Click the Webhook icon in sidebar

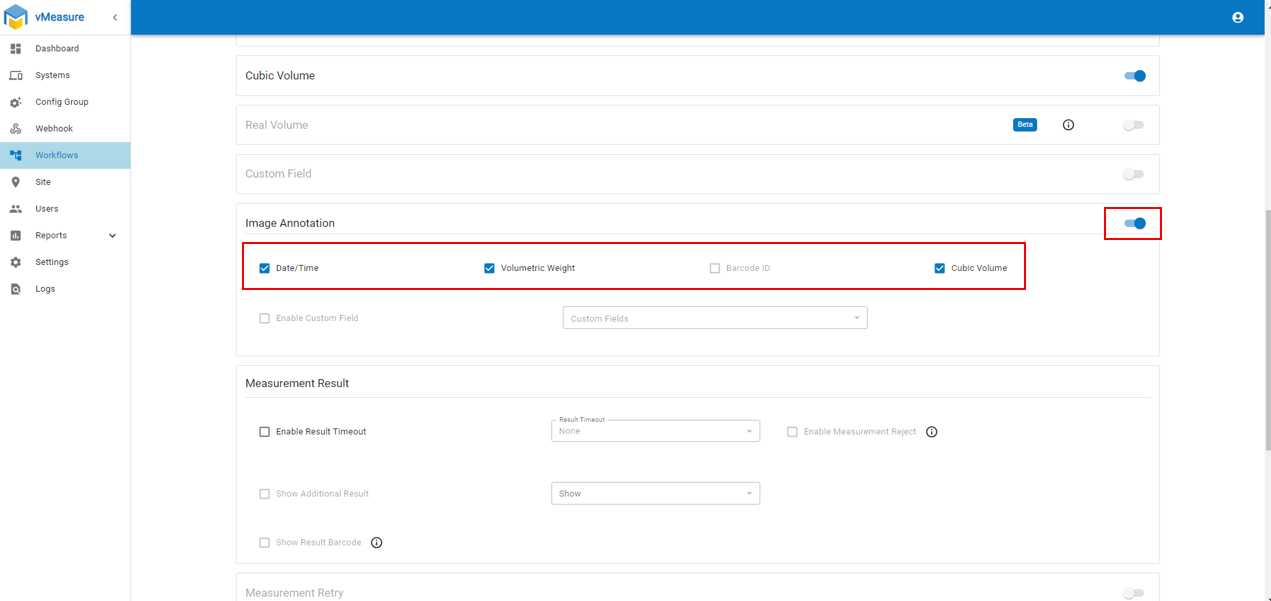15,129
